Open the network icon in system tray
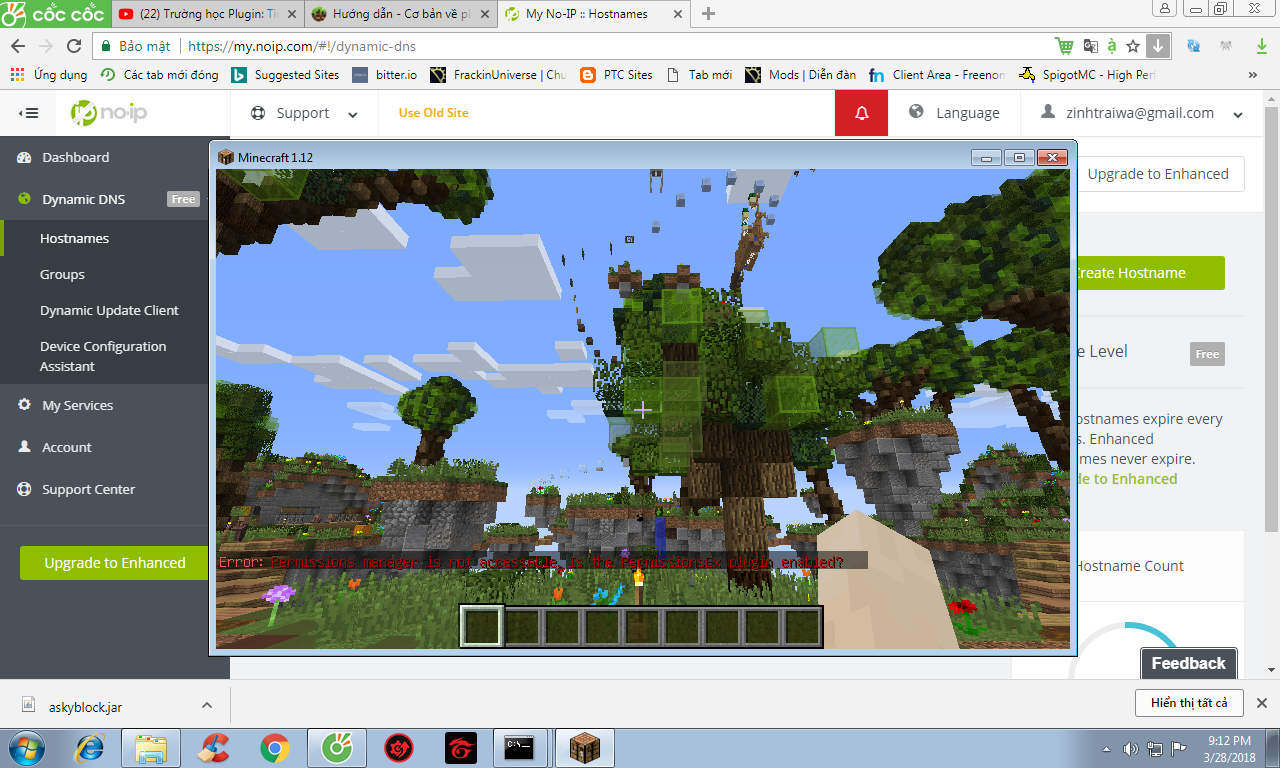 [x=1156, y=749]
